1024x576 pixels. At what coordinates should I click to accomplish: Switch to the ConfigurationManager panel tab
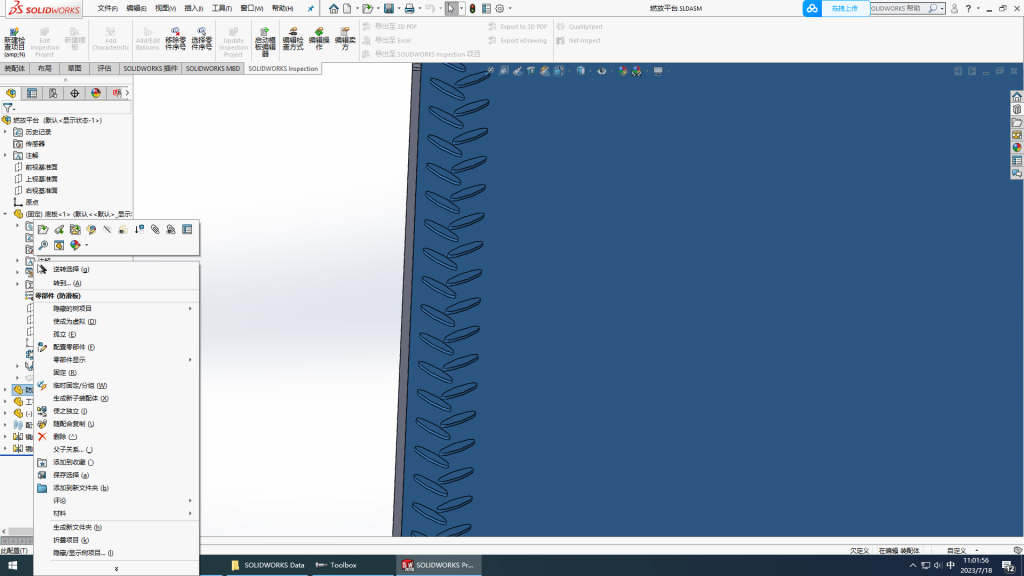(53, 93)
